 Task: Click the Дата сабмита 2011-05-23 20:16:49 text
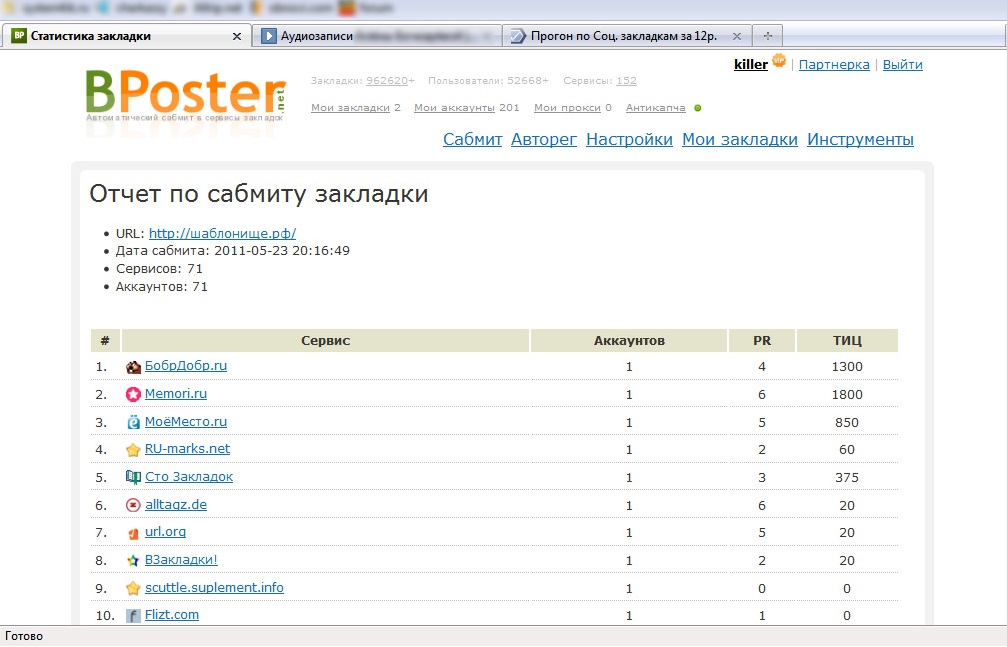(232, 251)
